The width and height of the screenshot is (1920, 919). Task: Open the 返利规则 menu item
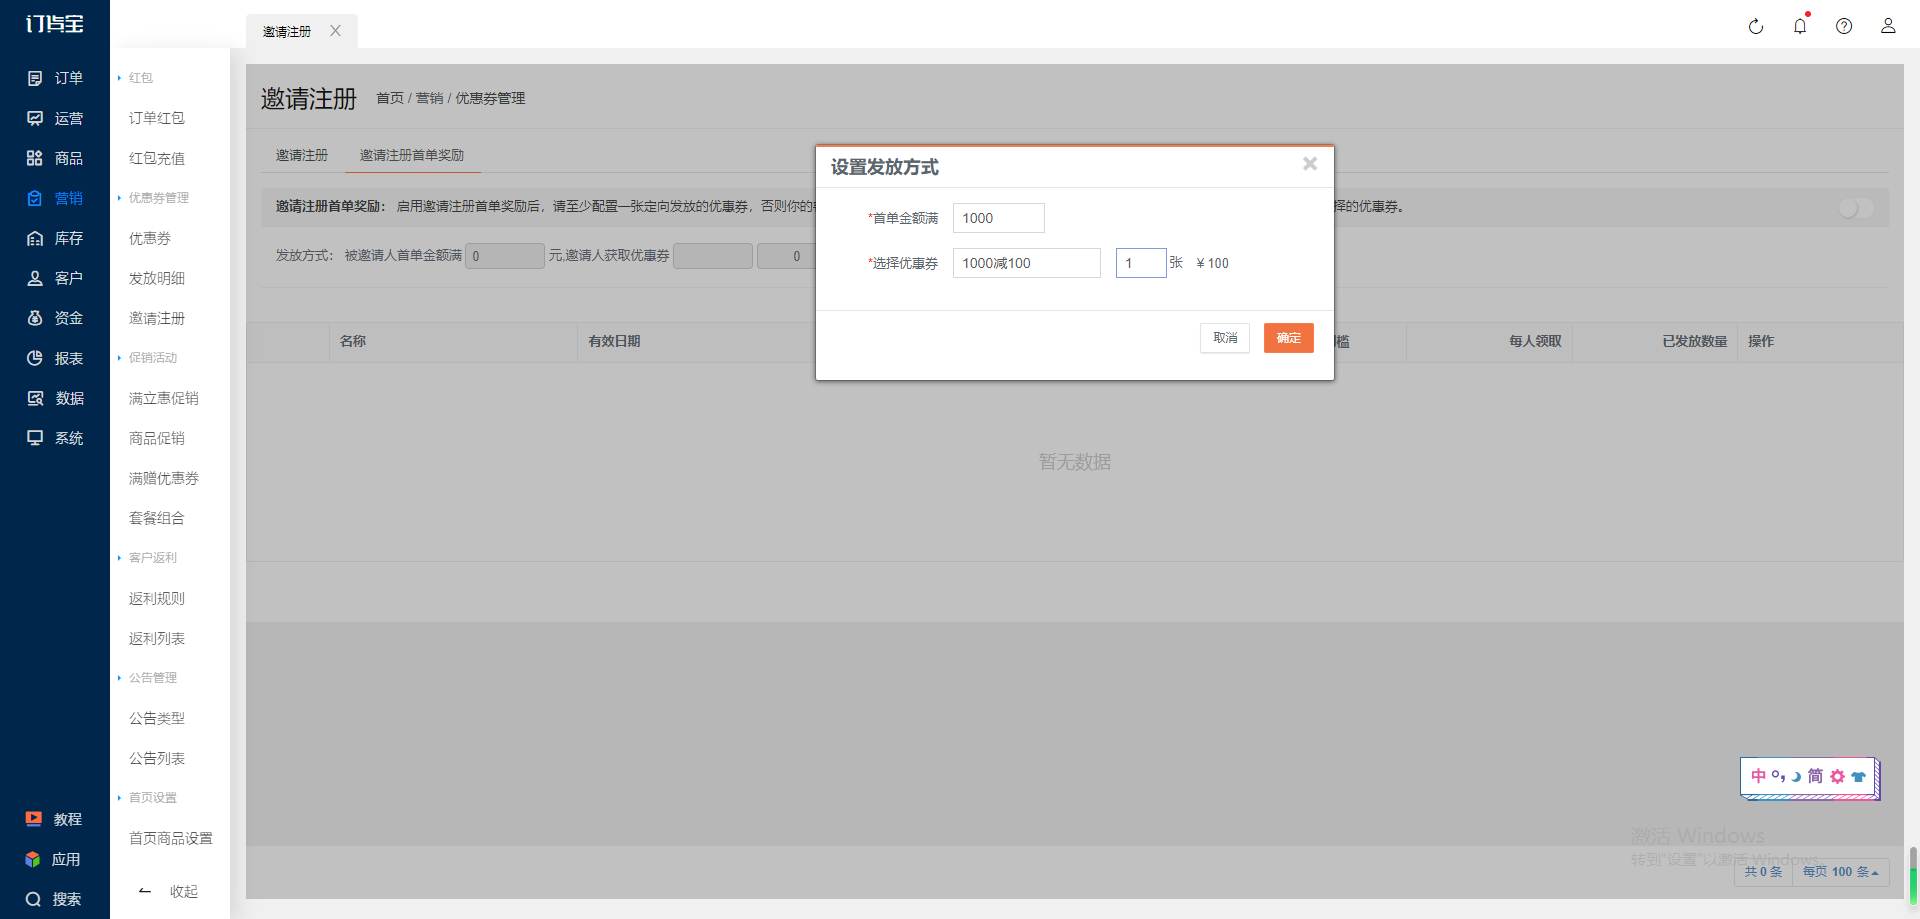157,598
